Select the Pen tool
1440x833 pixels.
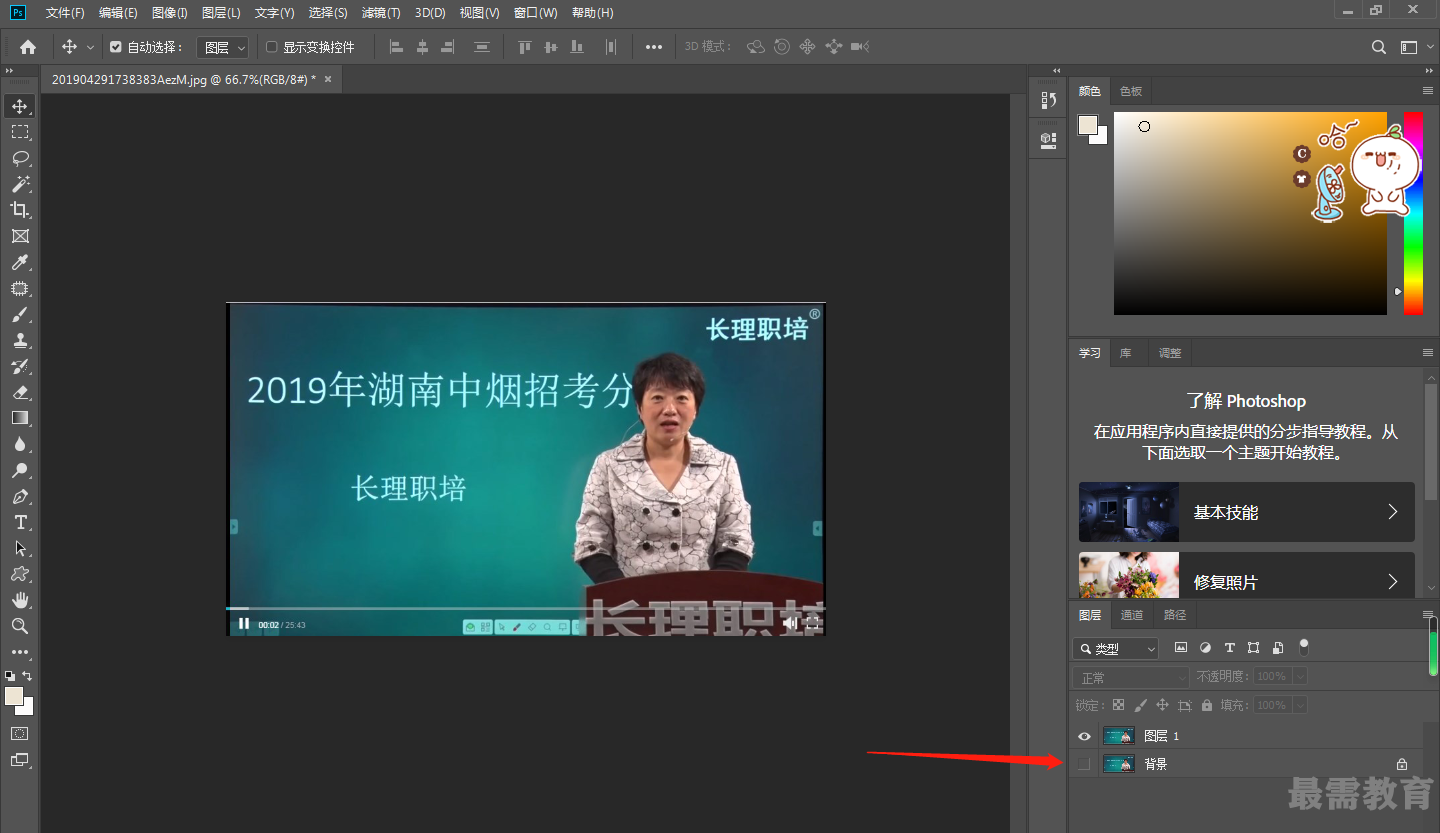(20, 496)
